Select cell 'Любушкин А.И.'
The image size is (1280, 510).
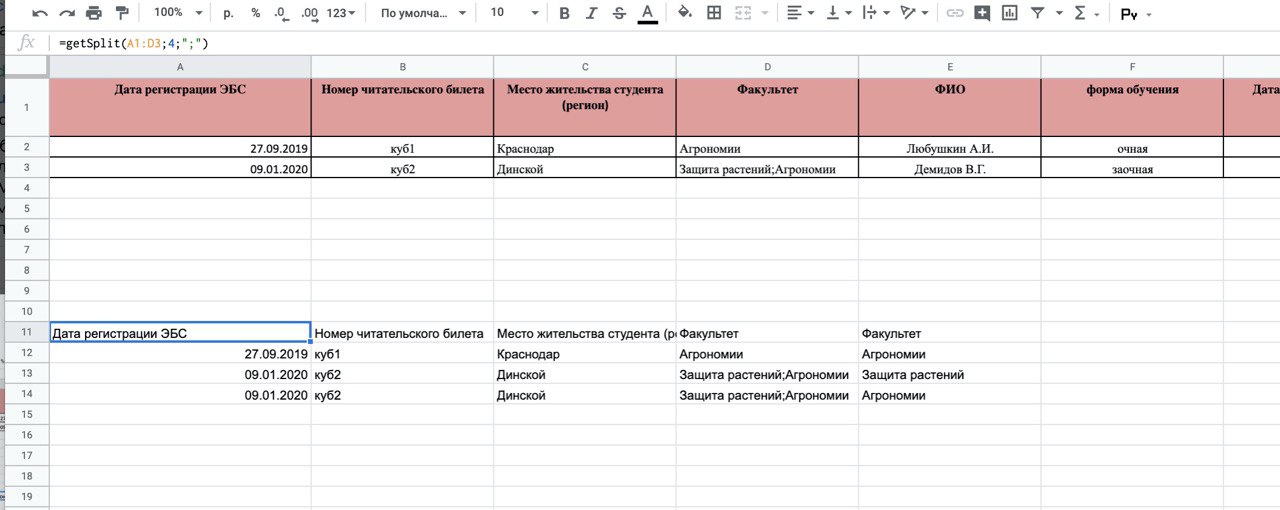(949, 148)
